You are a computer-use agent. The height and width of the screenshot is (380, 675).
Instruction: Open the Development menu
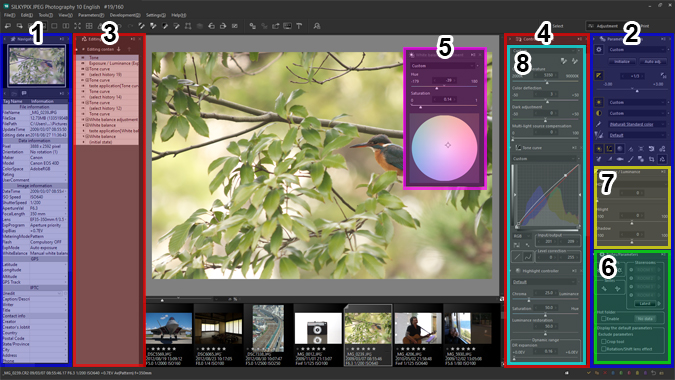125,15
